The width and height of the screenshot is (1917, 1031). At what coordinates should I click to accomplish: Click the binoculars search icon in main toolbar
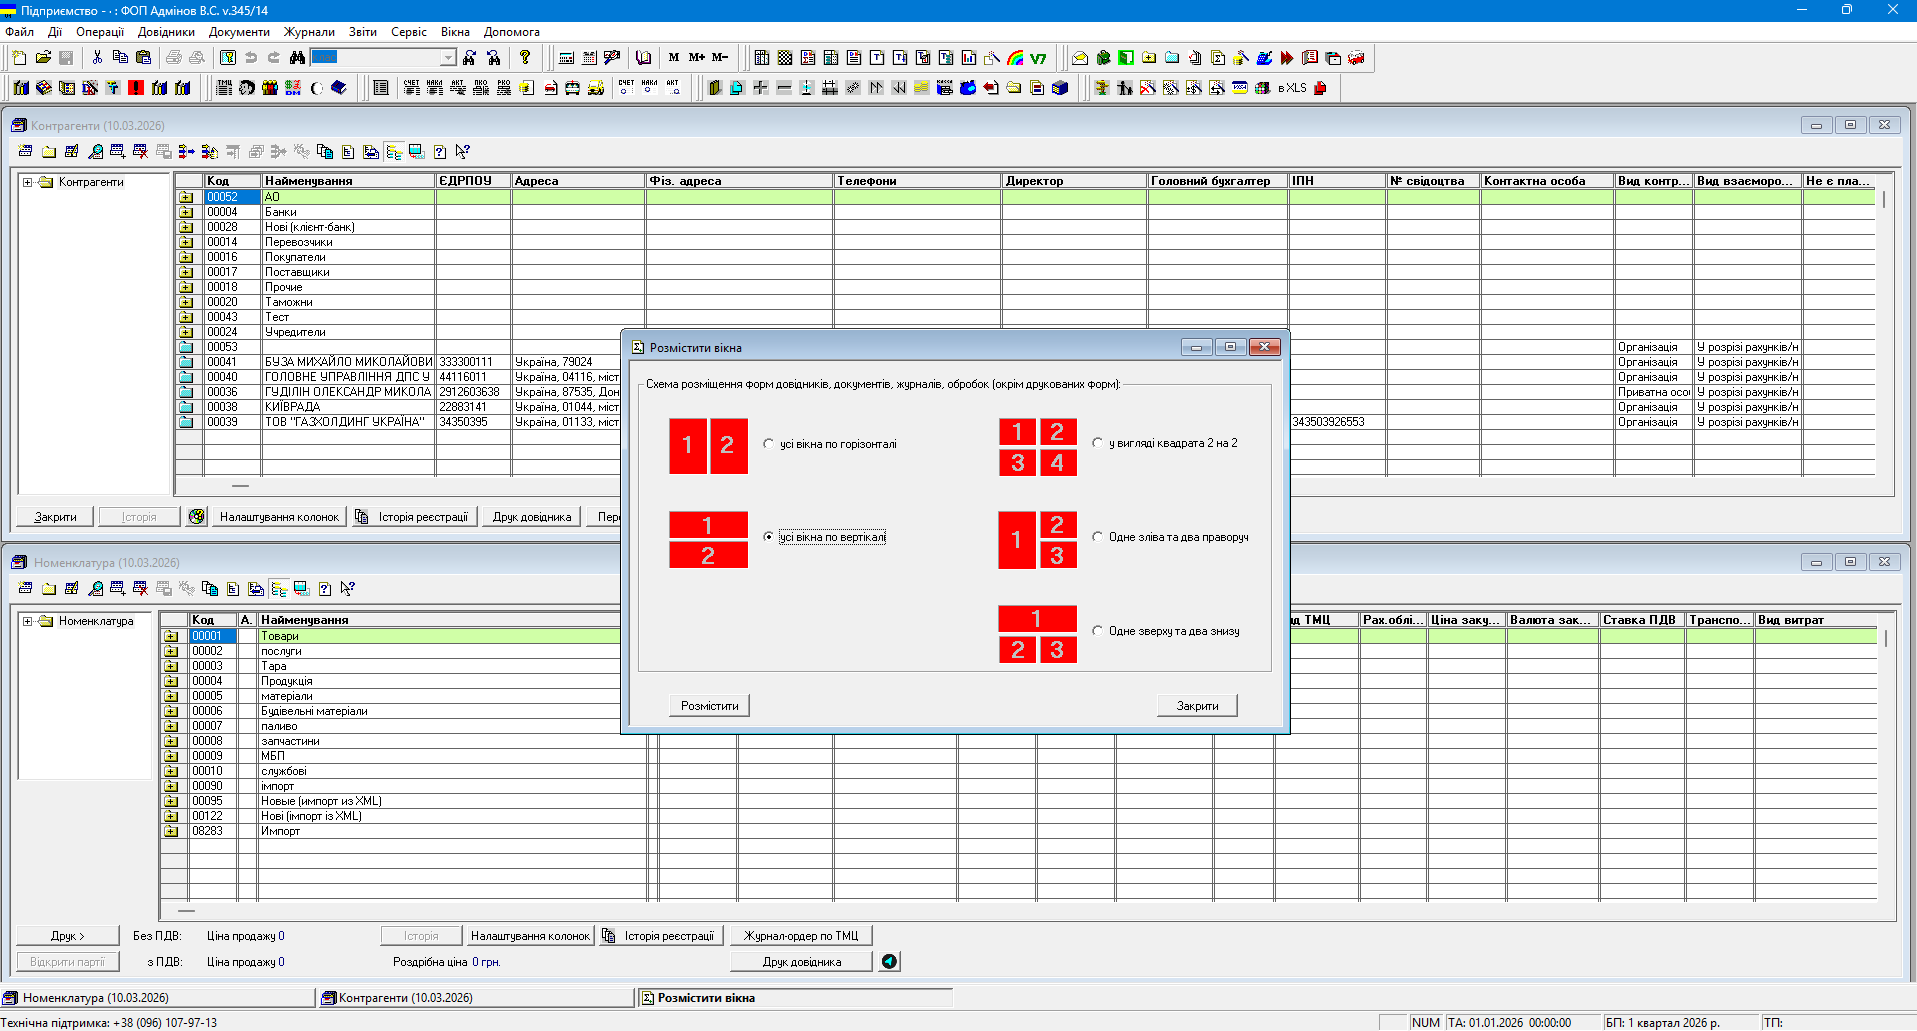297,58
